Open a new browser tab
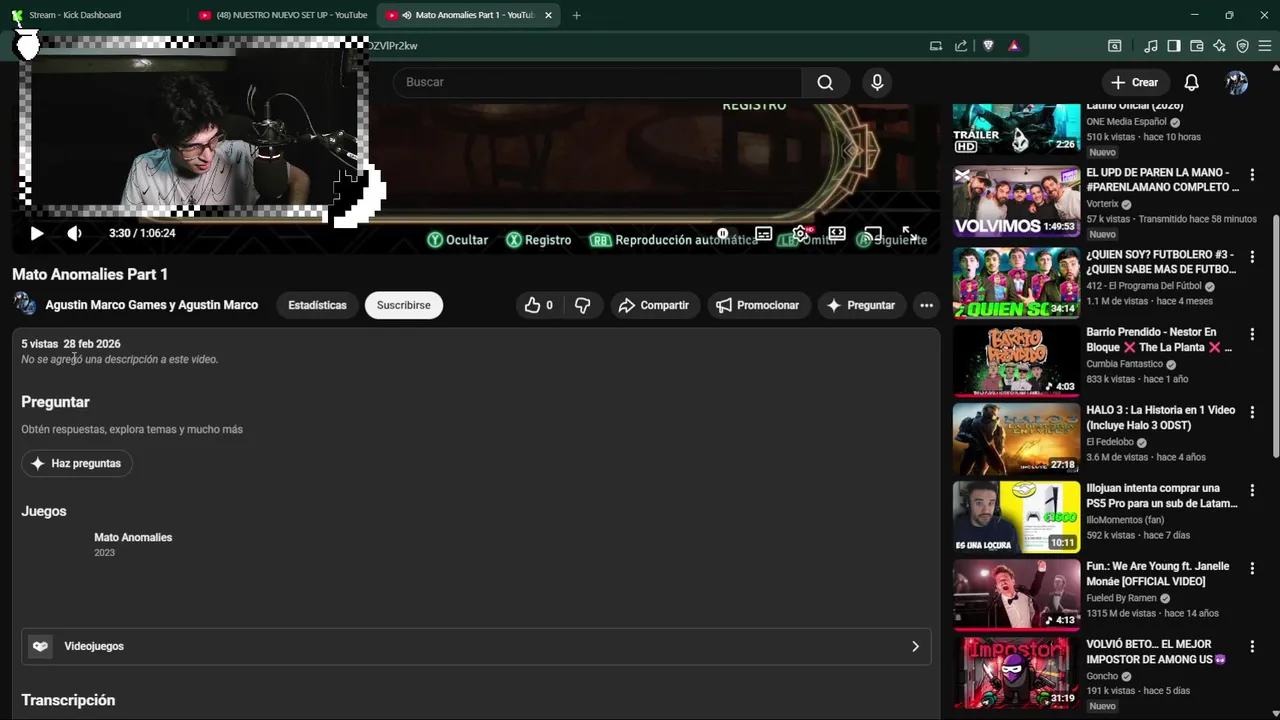Image resolution: width=1280 pixels, height=720 pixels. point(576,15)
